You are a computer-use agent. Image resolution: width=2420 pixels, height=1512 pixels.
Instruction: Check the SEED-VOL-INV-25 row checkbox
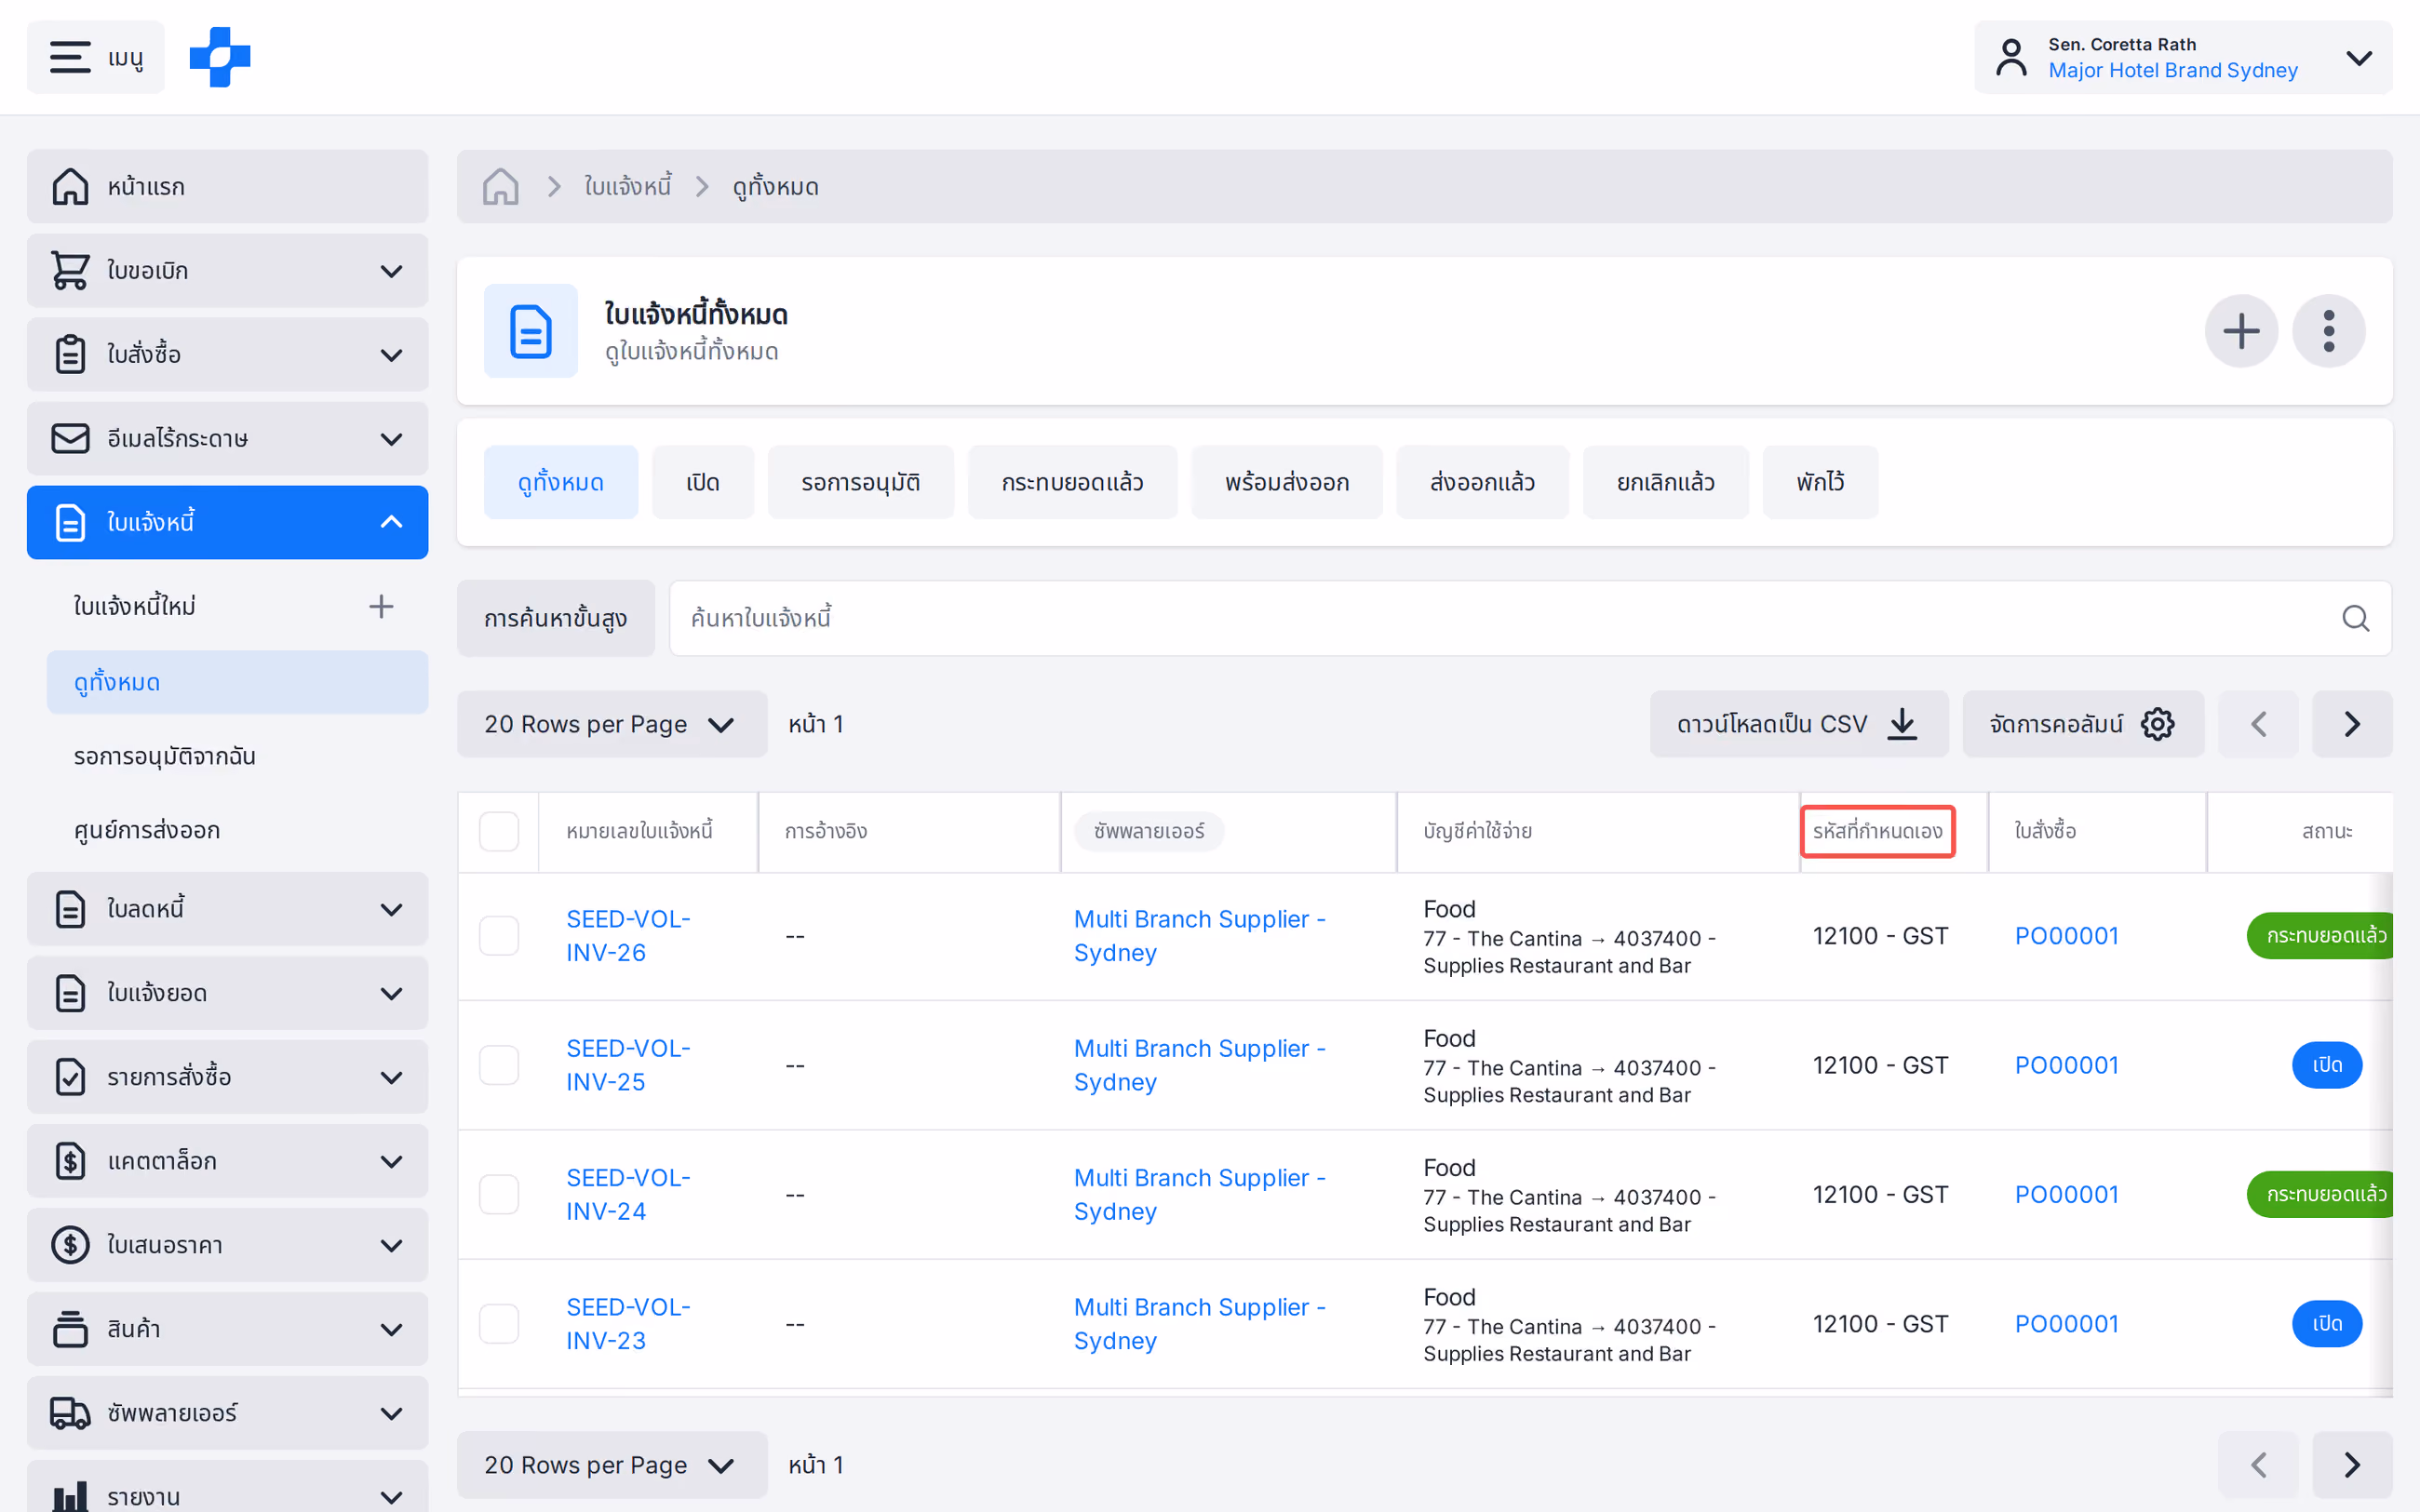pos(499,1065)
